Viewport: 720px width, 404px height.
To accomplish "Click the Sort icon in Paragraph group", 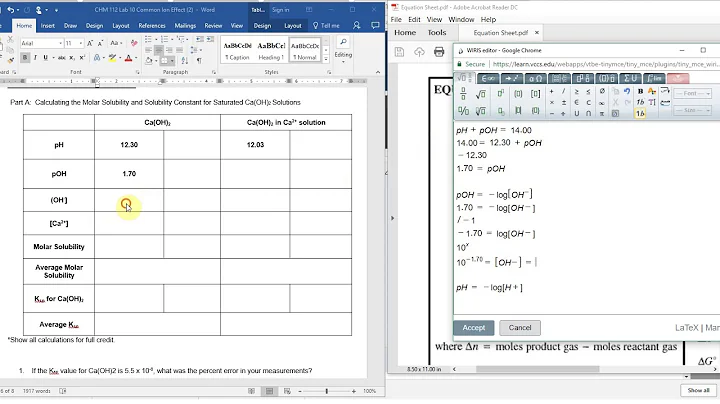I will pyautogui.click(x=185, y=60).
